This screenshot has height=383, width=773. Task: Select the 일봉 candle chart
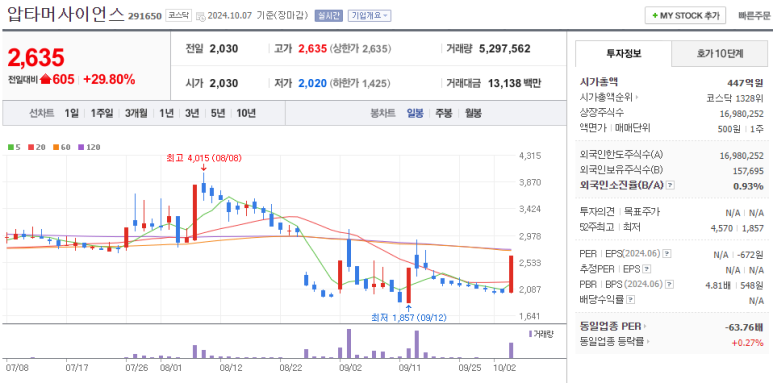click(415, 113)
